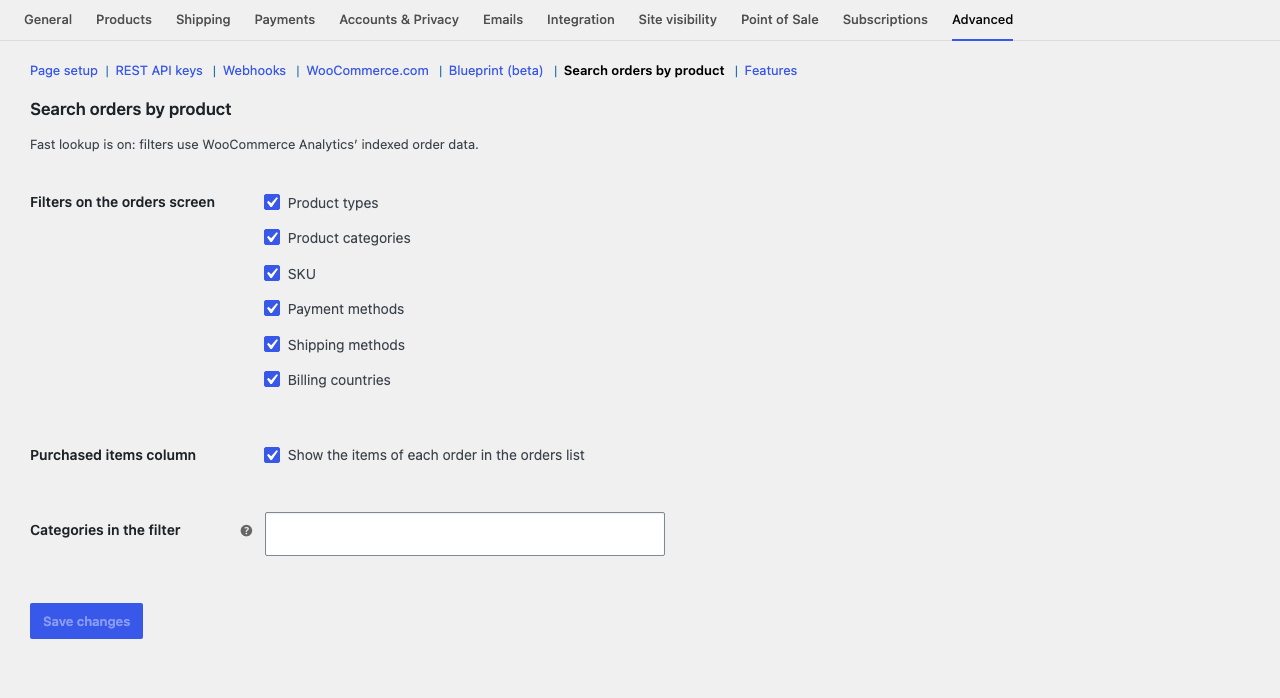
Task: Open the General settings tab
Action: (x=48, y=20)
